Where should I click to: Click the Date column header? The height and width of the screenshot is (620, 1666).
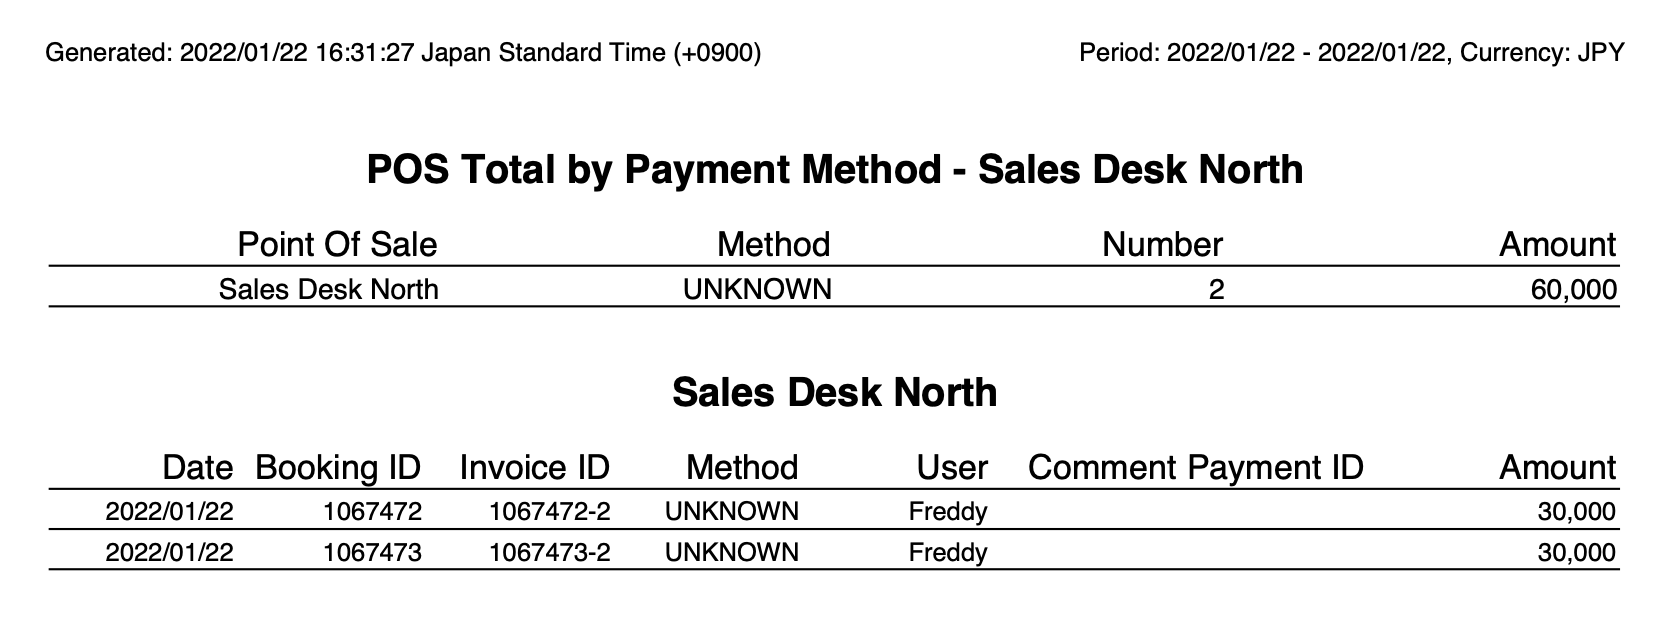click(198, 468)
